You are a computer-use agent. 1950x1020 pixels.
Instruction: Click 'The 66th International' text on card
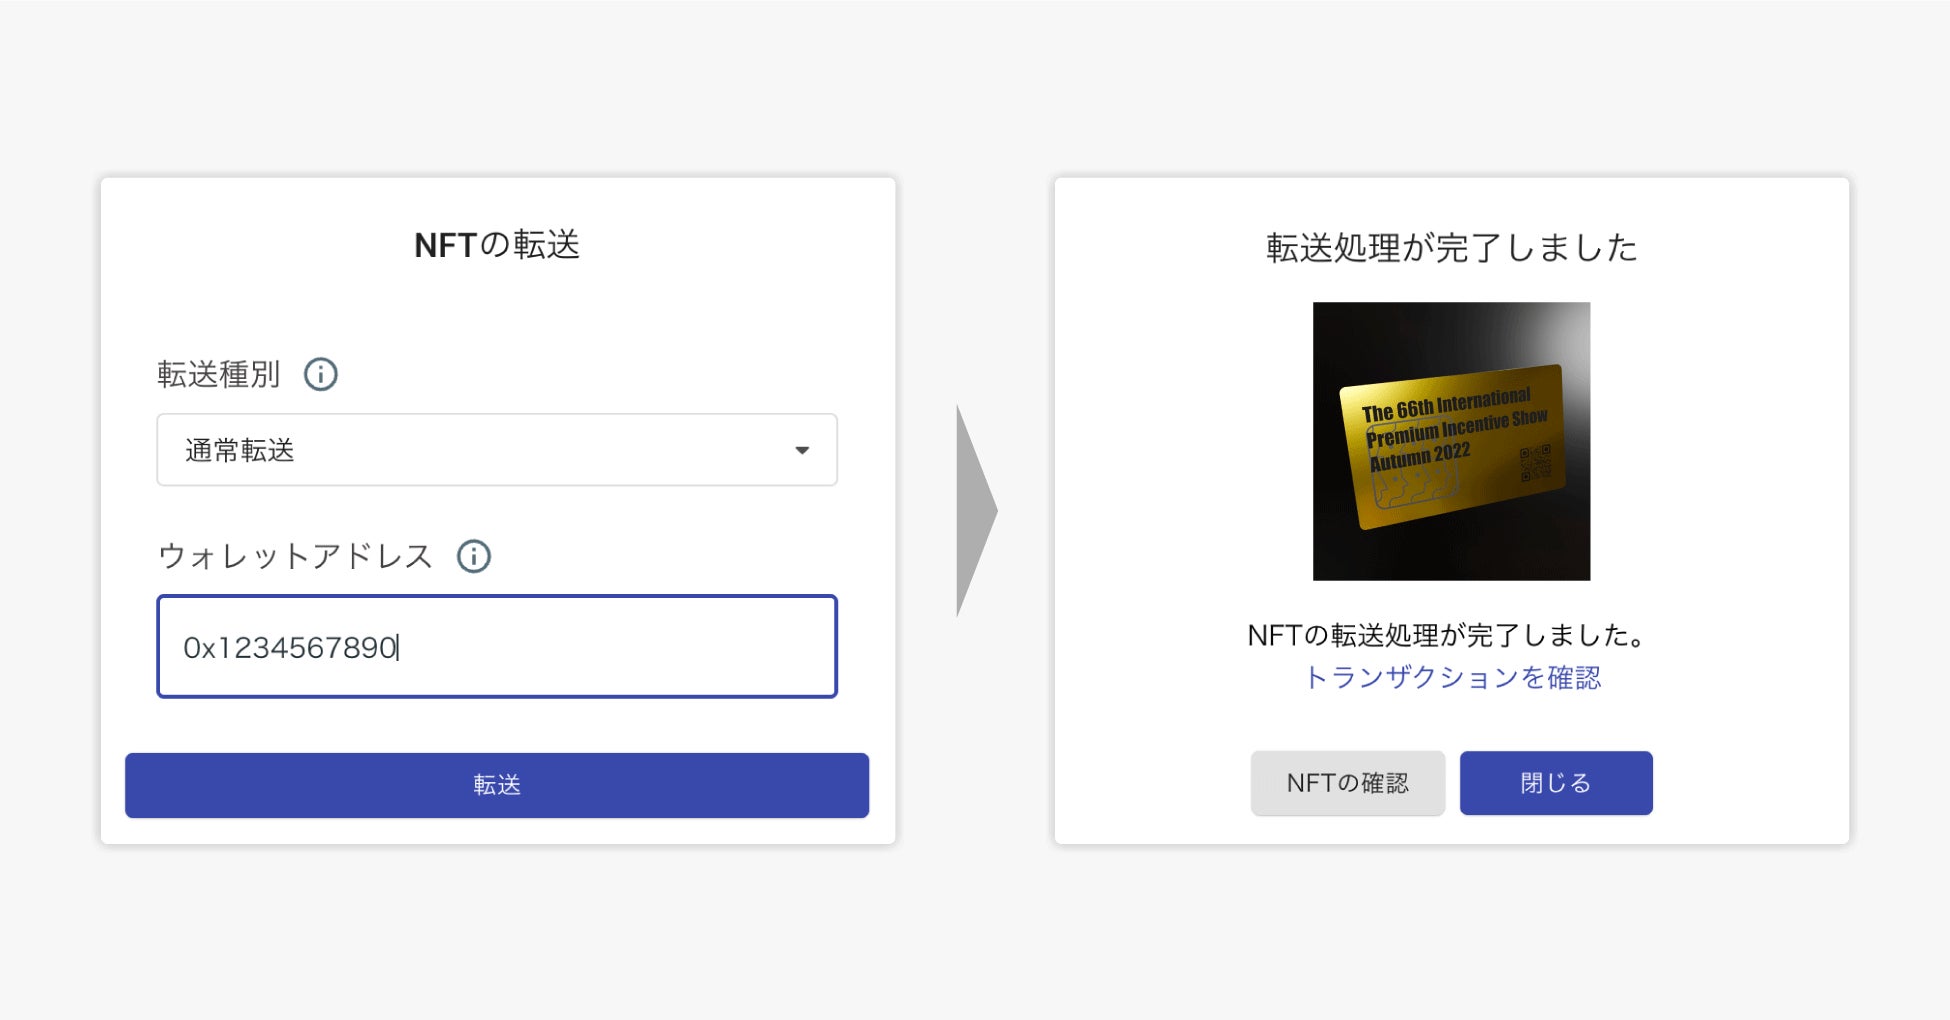1445,404
